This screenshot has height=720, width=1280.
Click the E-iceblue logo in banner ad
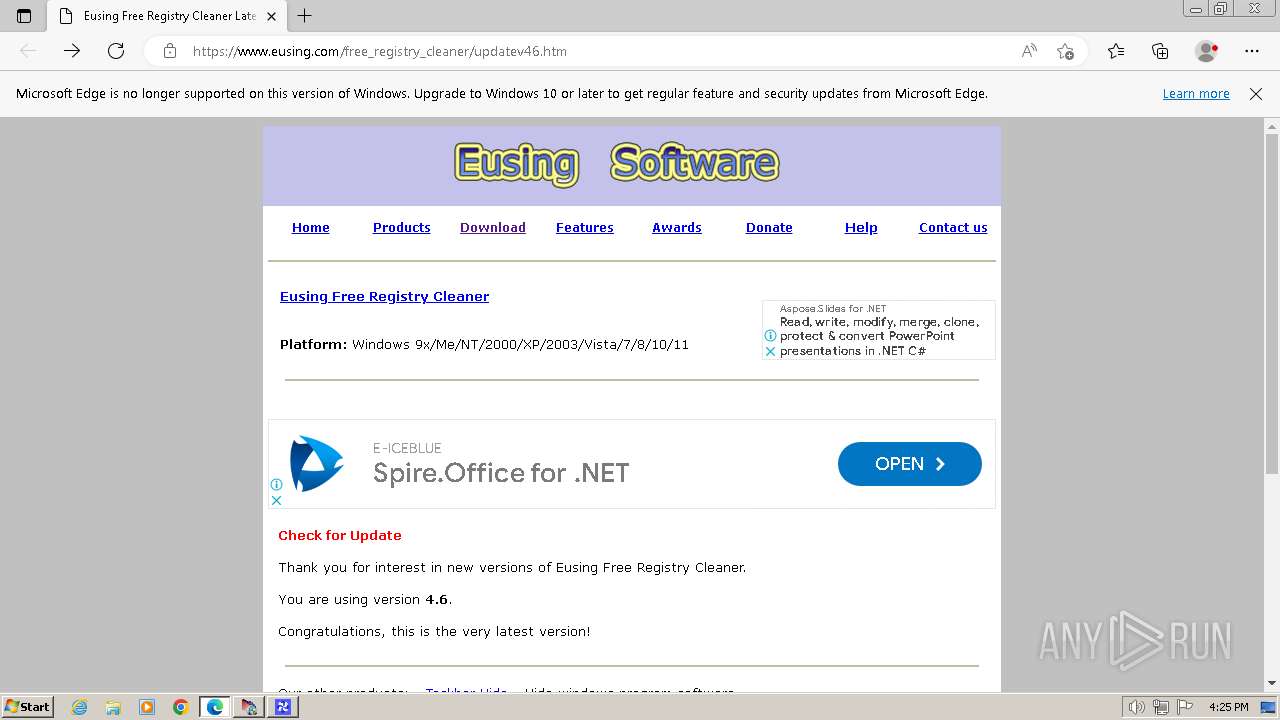point(316,464)
